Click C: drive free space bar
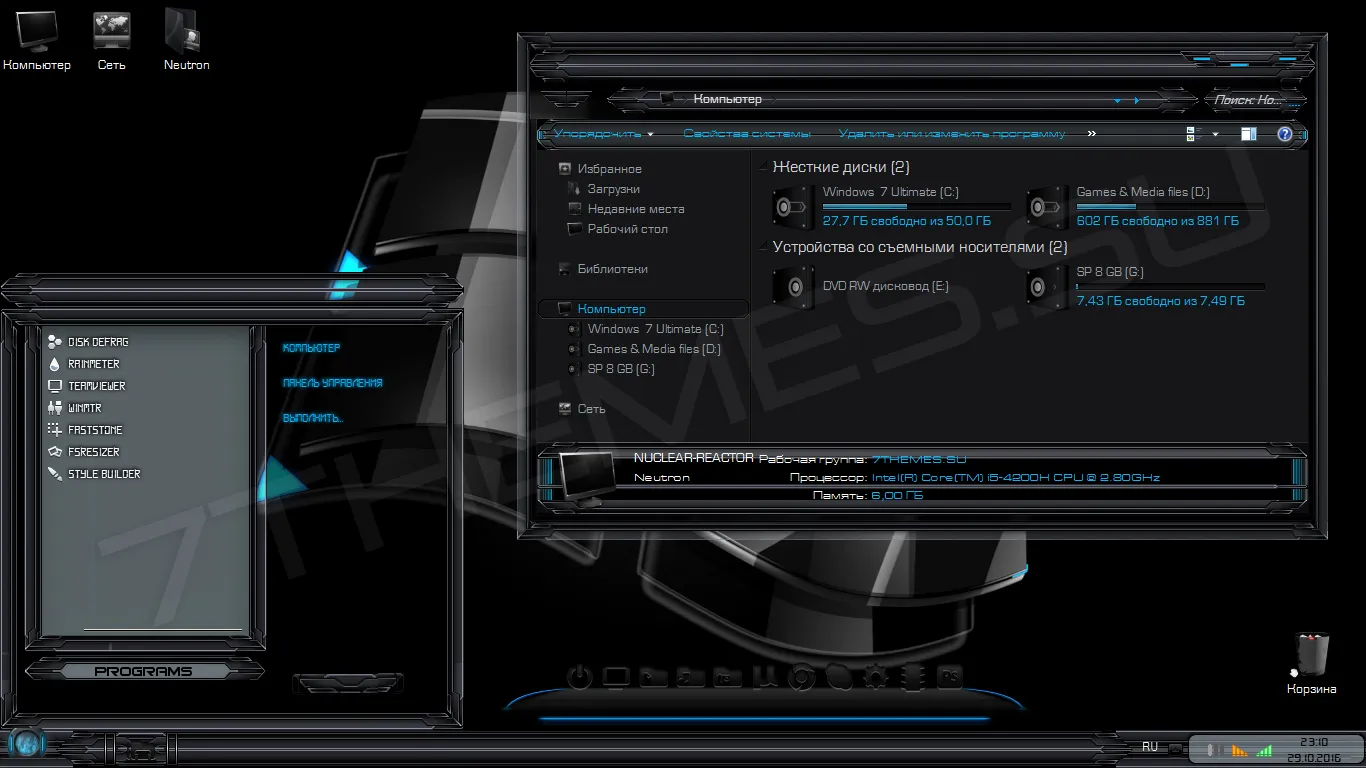1366x768 pixels. [x=916, y=207]
